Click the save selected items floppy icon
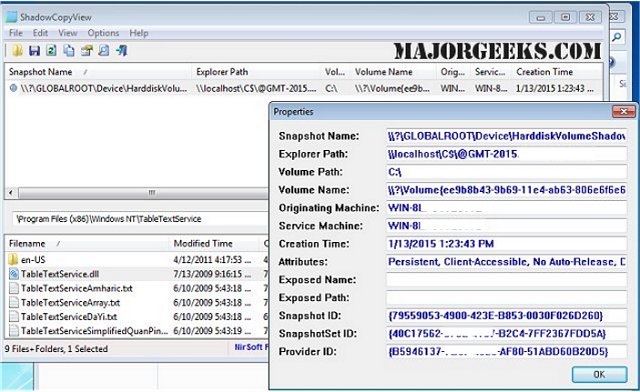The width and height of the screenshot is (640, 392). 34,51
